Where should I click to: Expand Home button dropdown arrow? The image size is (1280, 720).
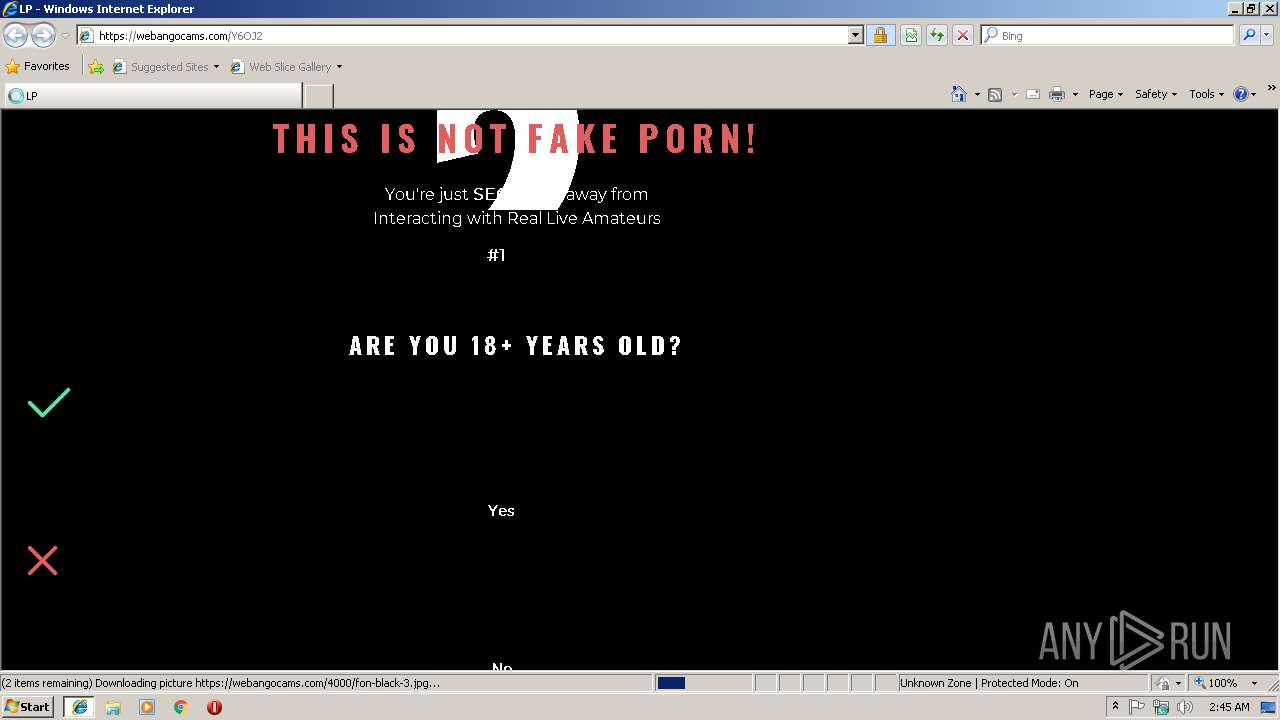[977, 94]
